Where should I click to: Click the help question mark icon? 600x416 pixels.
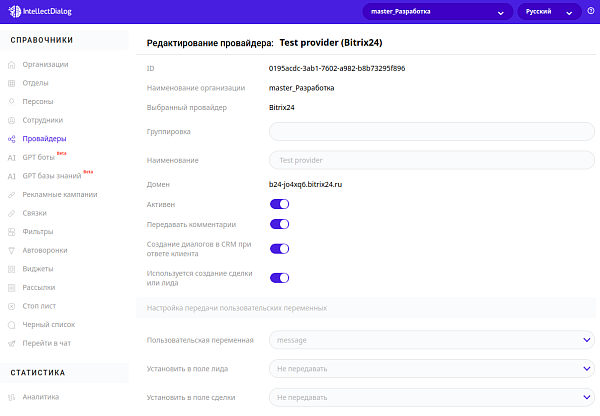coord(590,12)
